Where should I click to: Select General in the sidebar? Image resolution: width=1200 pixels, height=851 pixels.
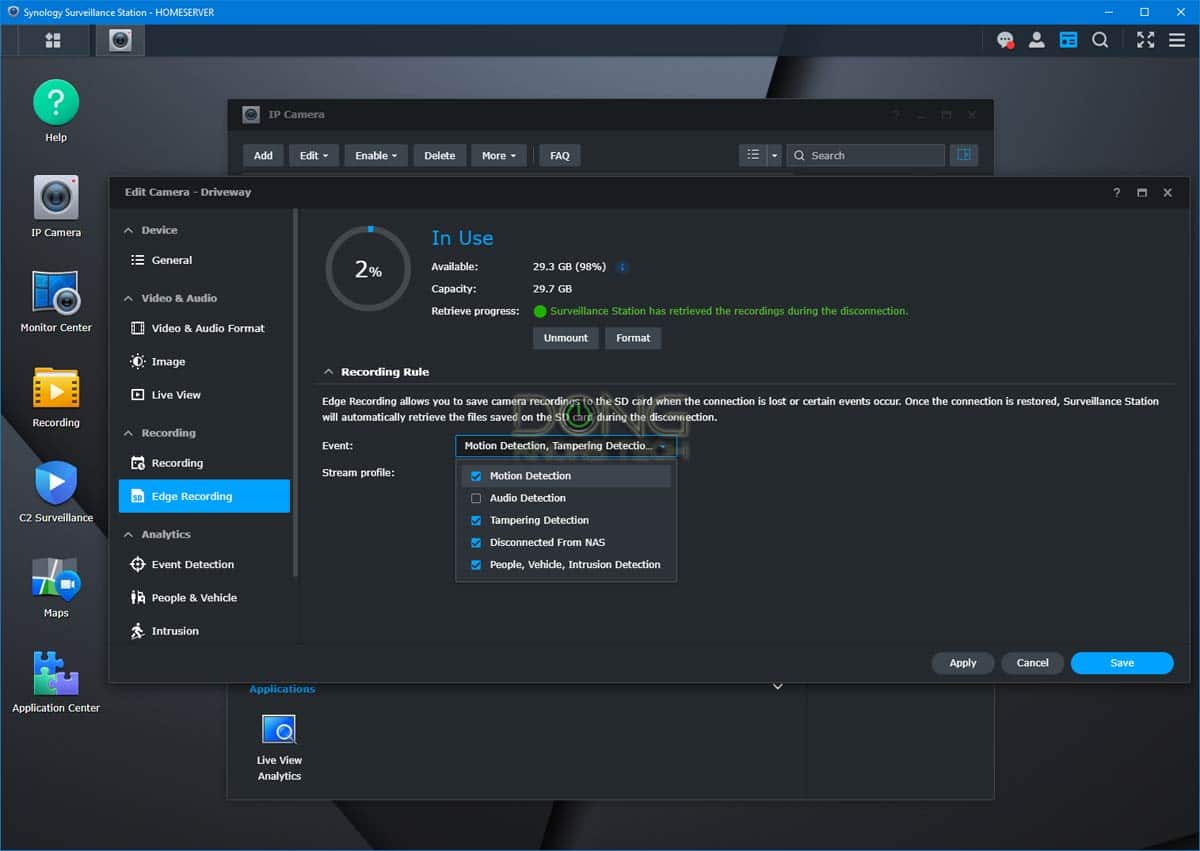[204, 260]
